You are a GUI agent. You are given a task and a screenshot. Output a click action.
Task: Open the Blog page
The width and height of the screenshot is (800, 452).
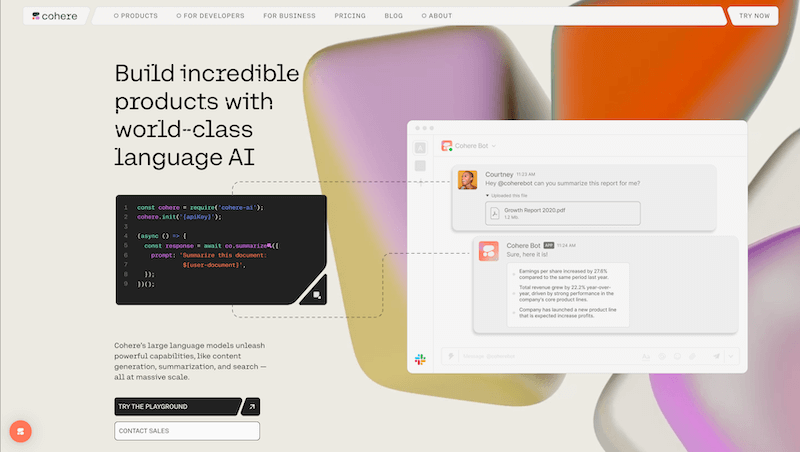pos(393,16)
